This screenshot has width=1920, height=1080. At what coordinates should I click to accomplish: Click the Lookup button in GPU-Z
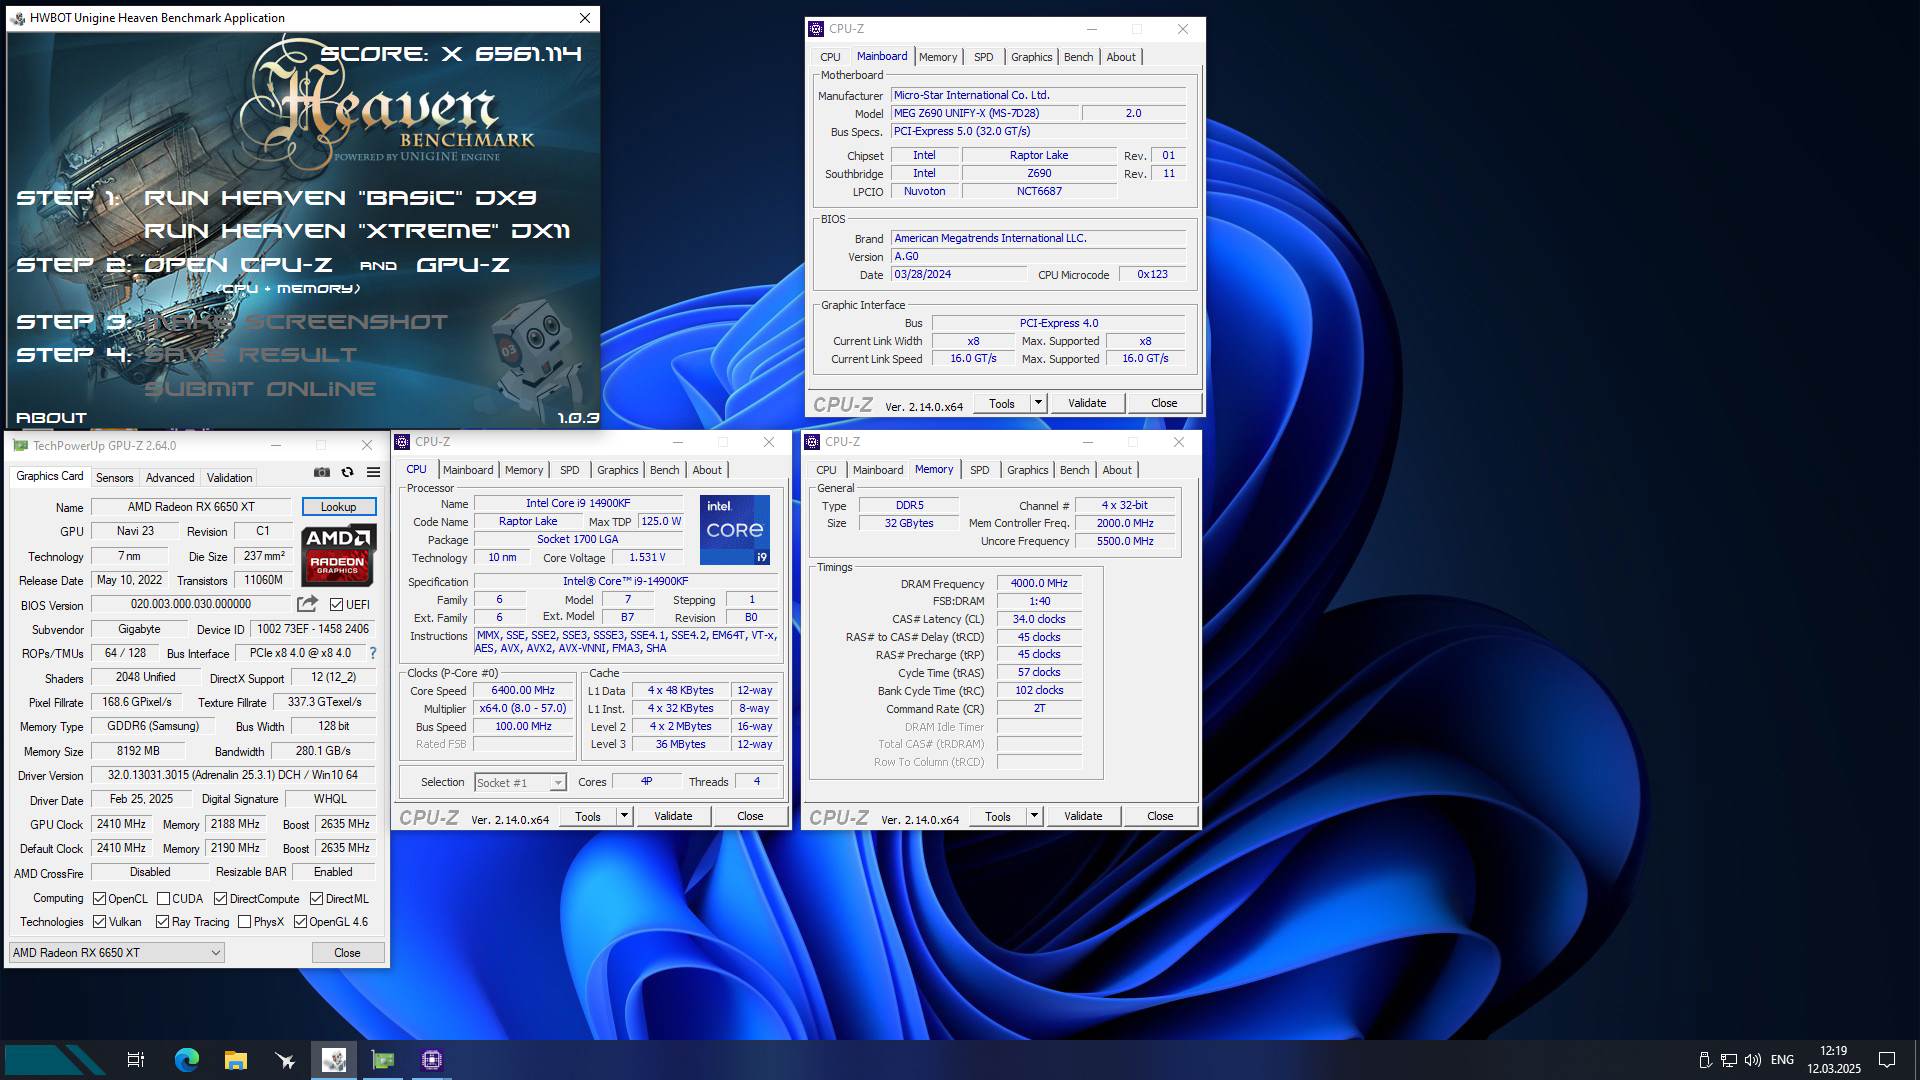(339, 507)
